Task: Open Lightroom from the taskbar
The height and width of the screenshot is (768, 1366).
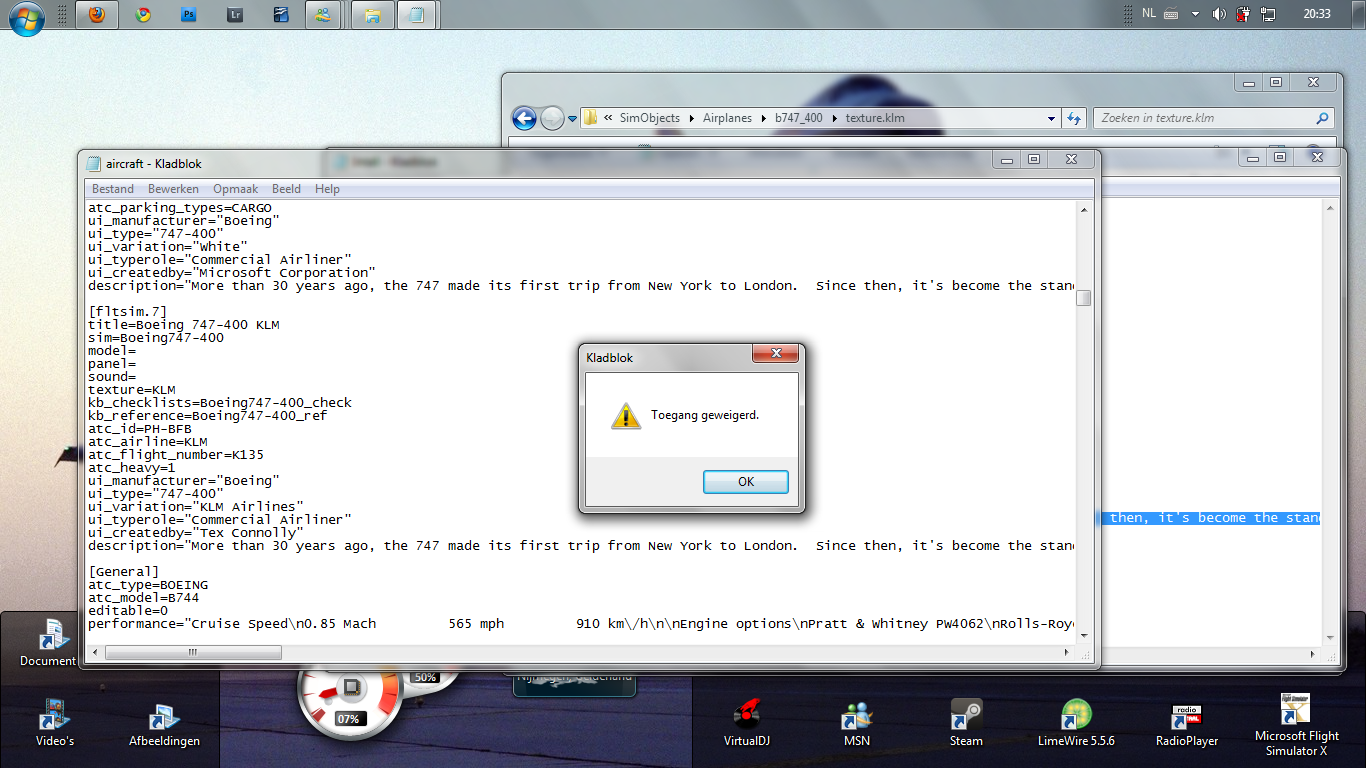Action: pyautogui.click(x=235, y=15)
